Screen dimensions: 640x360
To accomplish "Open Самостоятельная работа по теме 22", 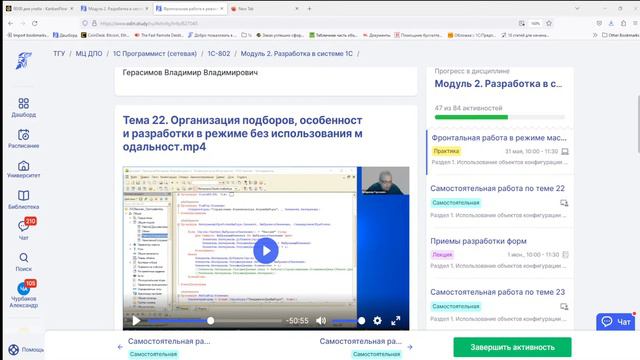I will pyautogui.click(x=497, y=189).
